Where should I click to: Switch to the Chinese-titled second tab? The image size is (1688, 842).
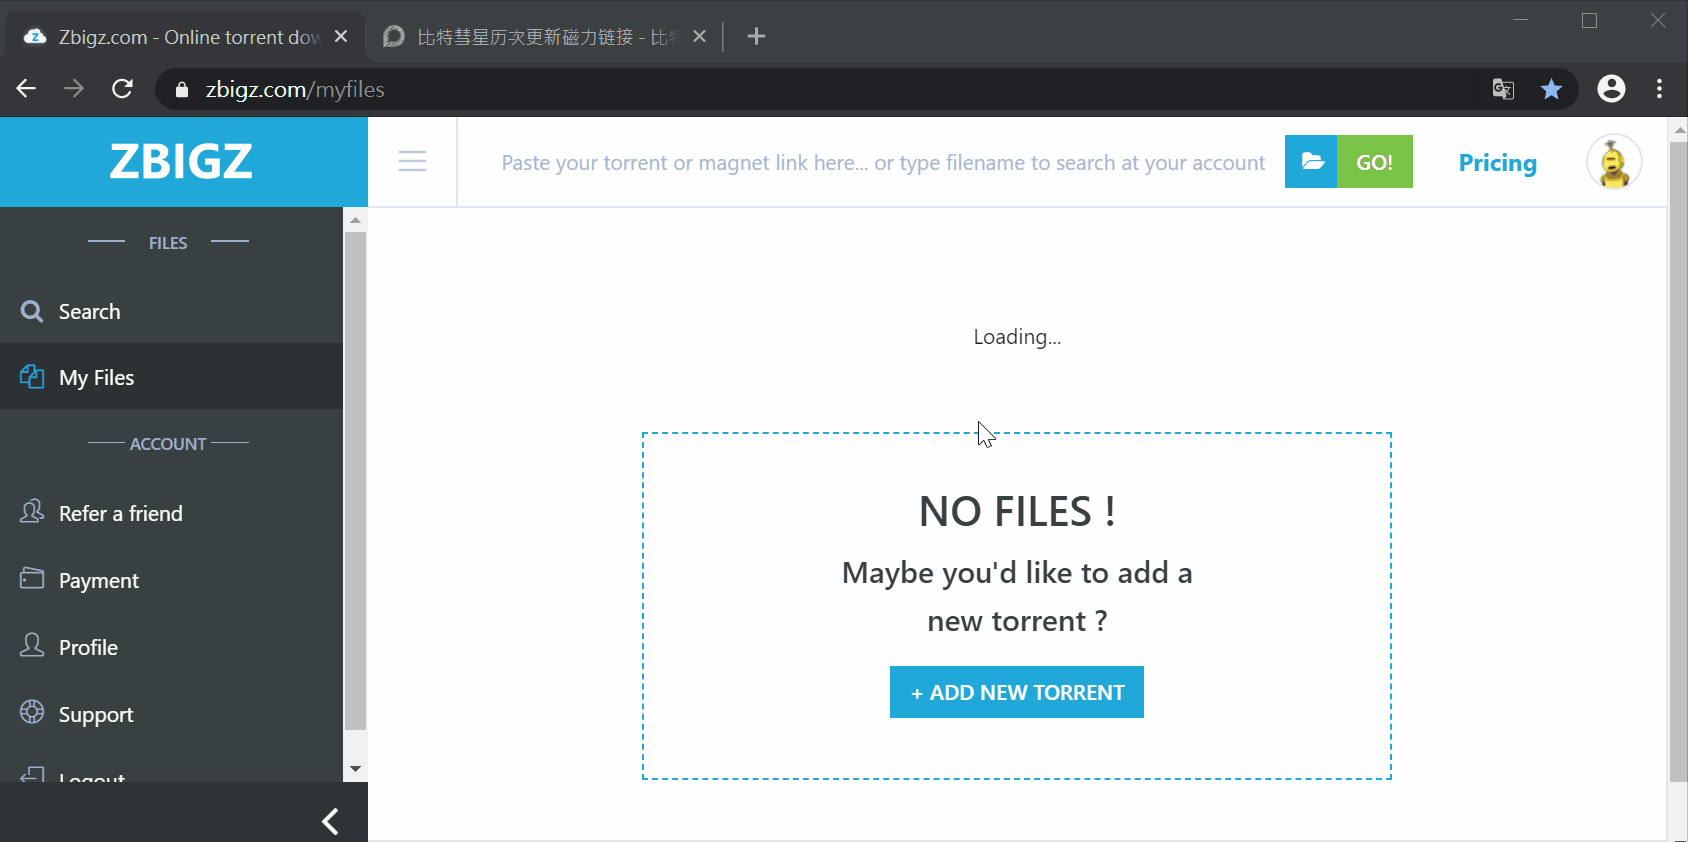click(x=545, y=37)
